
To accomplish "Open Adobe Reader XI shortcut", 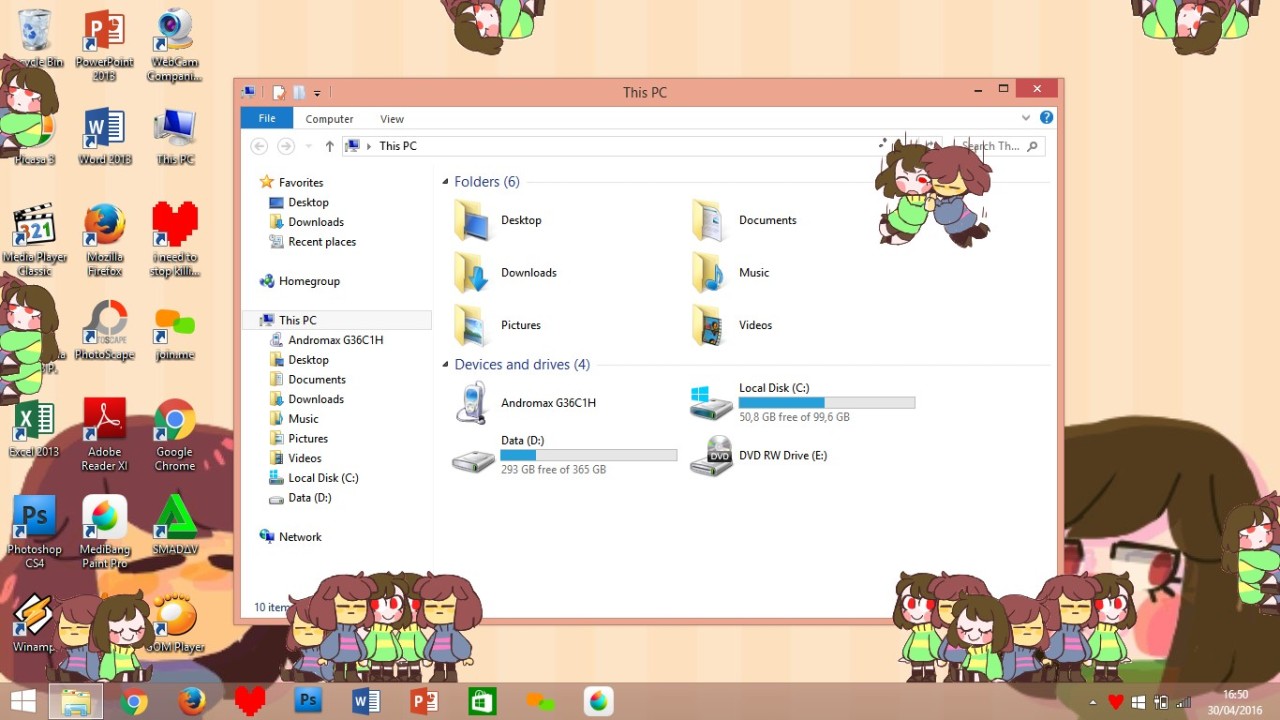I will (104, 435).
